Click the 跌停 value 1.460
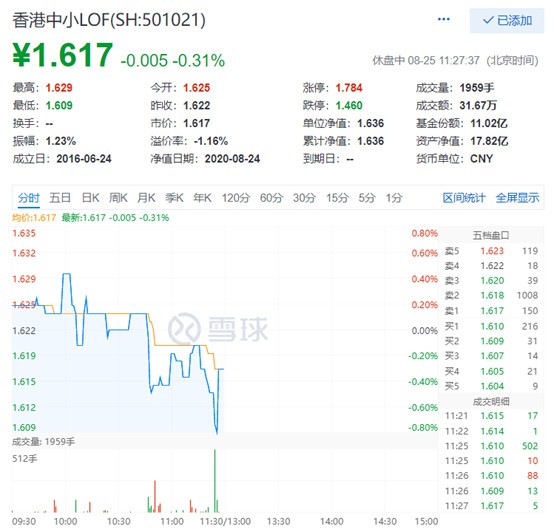The image size is (554, 532). click(349, 105)
